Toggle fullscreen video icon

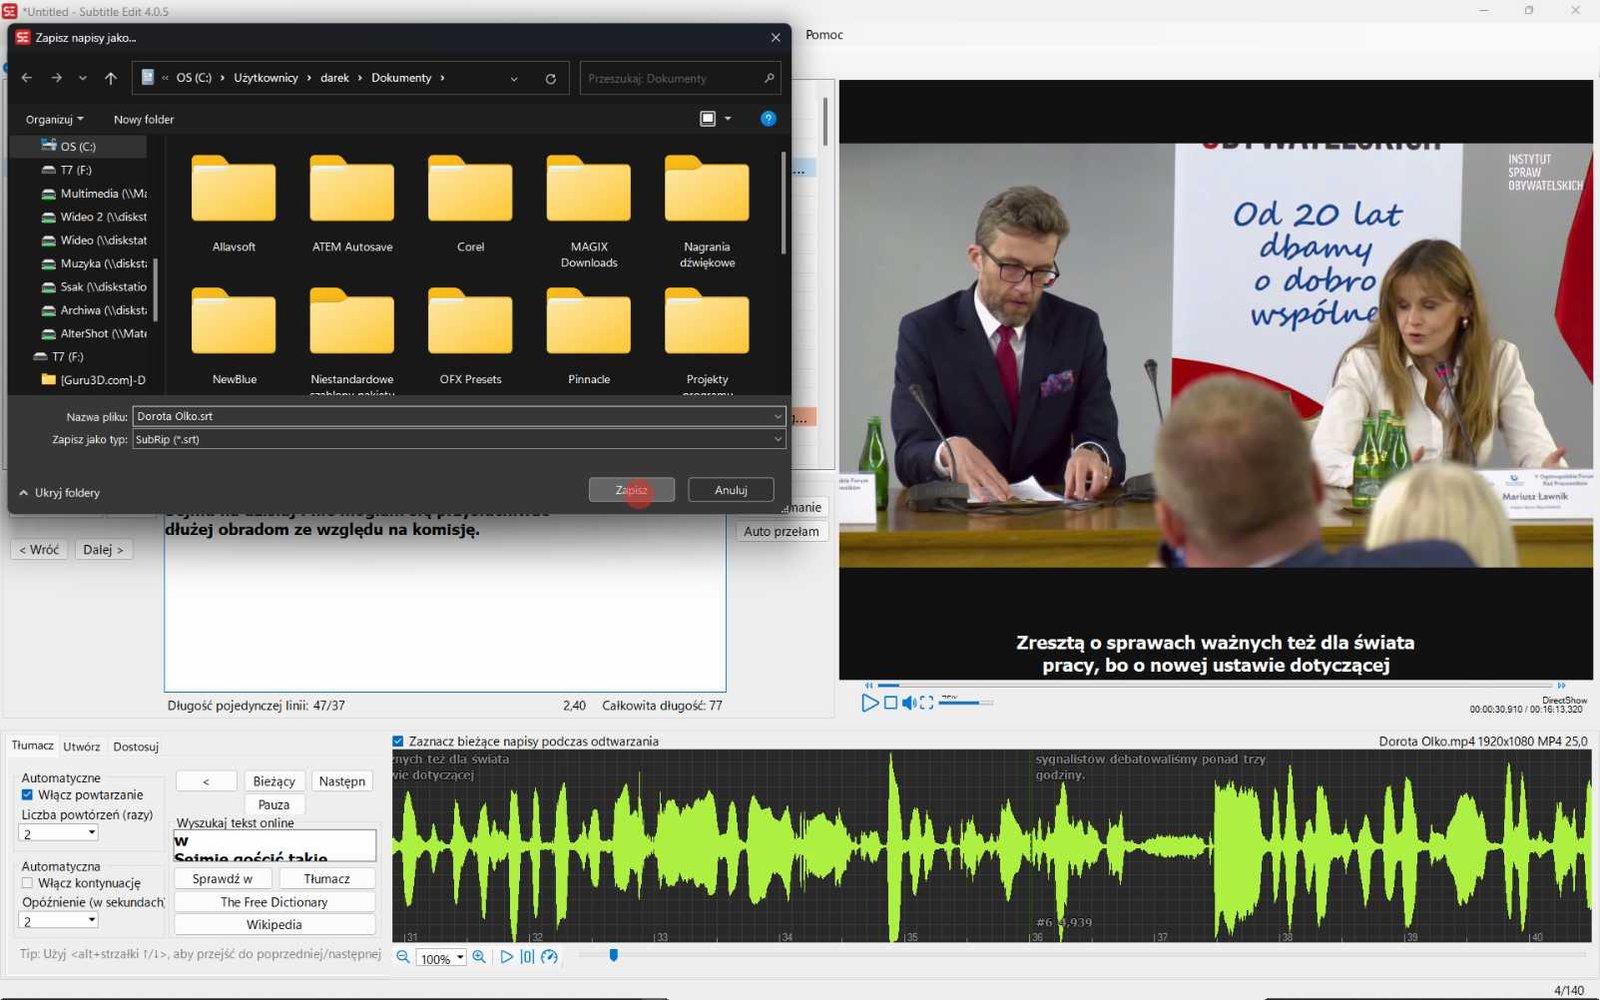tap(927, 703)
